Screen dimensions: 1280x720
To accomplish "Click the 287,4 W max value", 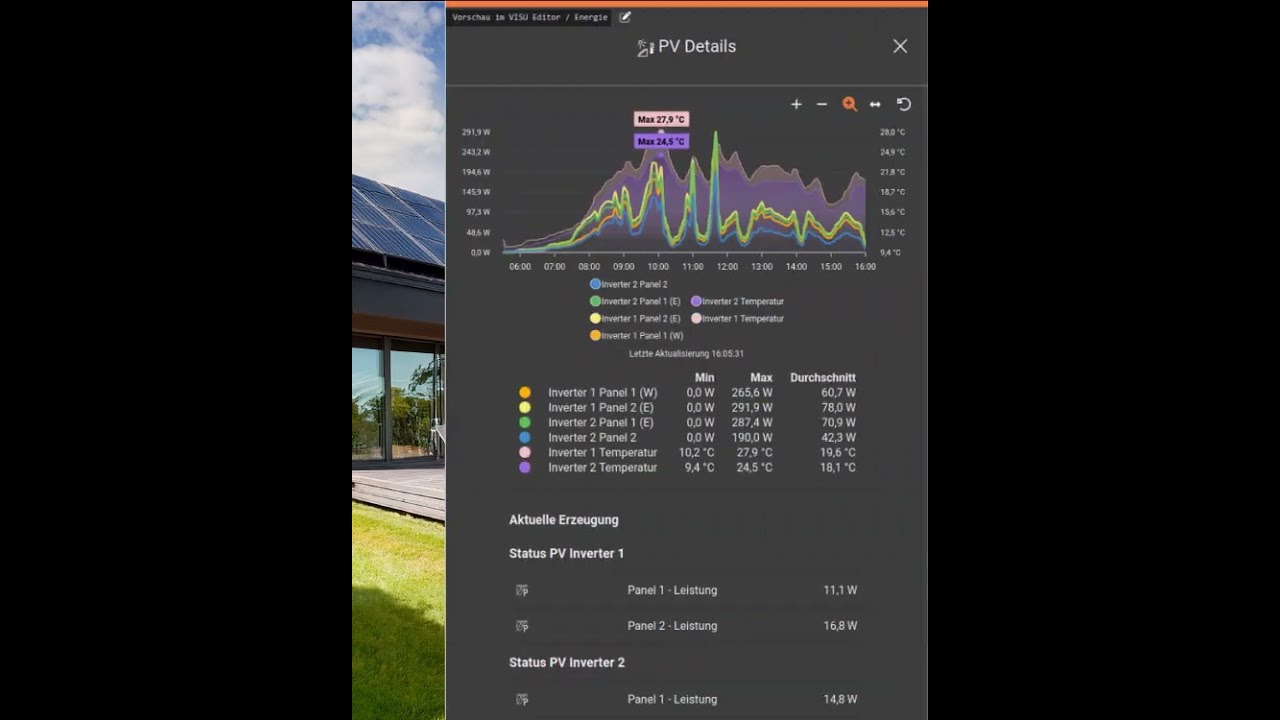I will click(x=752, y=423).
